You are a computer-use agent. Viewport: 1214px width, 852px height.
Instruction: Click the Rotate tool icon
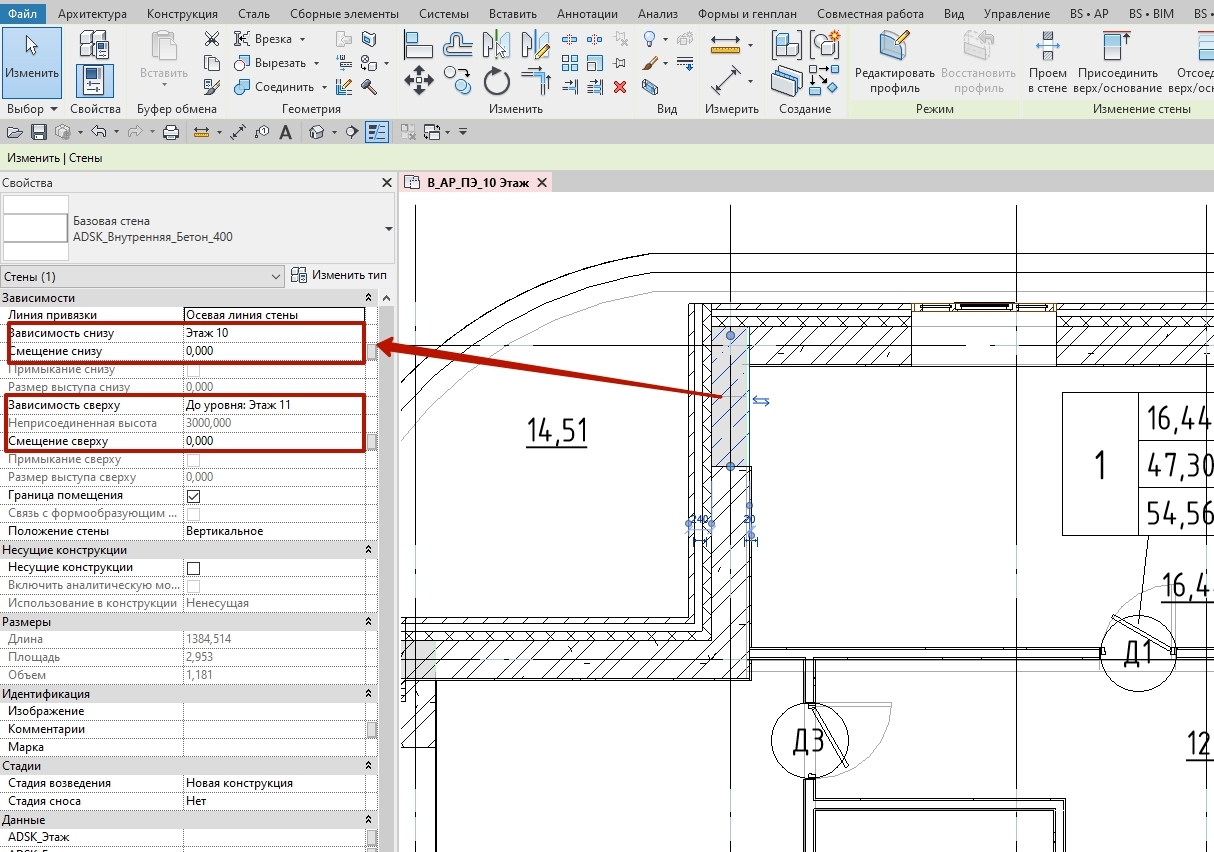(496, 80)
